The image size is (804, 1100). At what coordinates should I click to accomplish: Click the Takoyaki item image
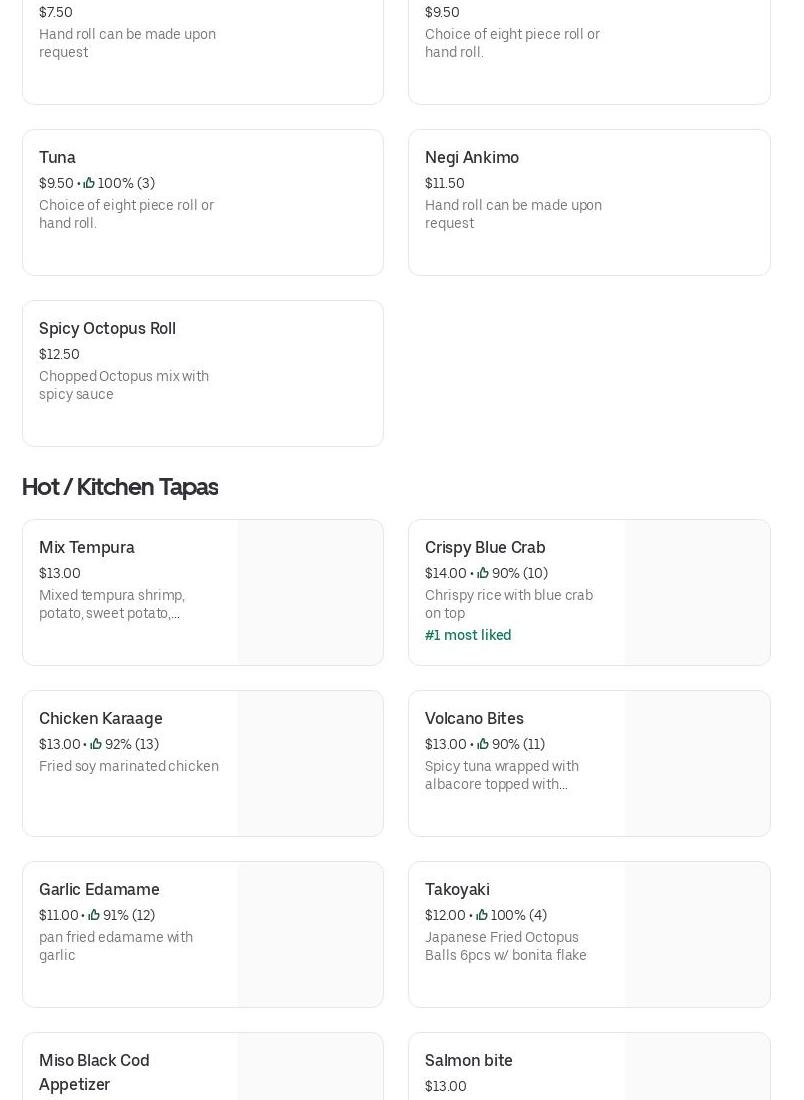click(697, 934)
